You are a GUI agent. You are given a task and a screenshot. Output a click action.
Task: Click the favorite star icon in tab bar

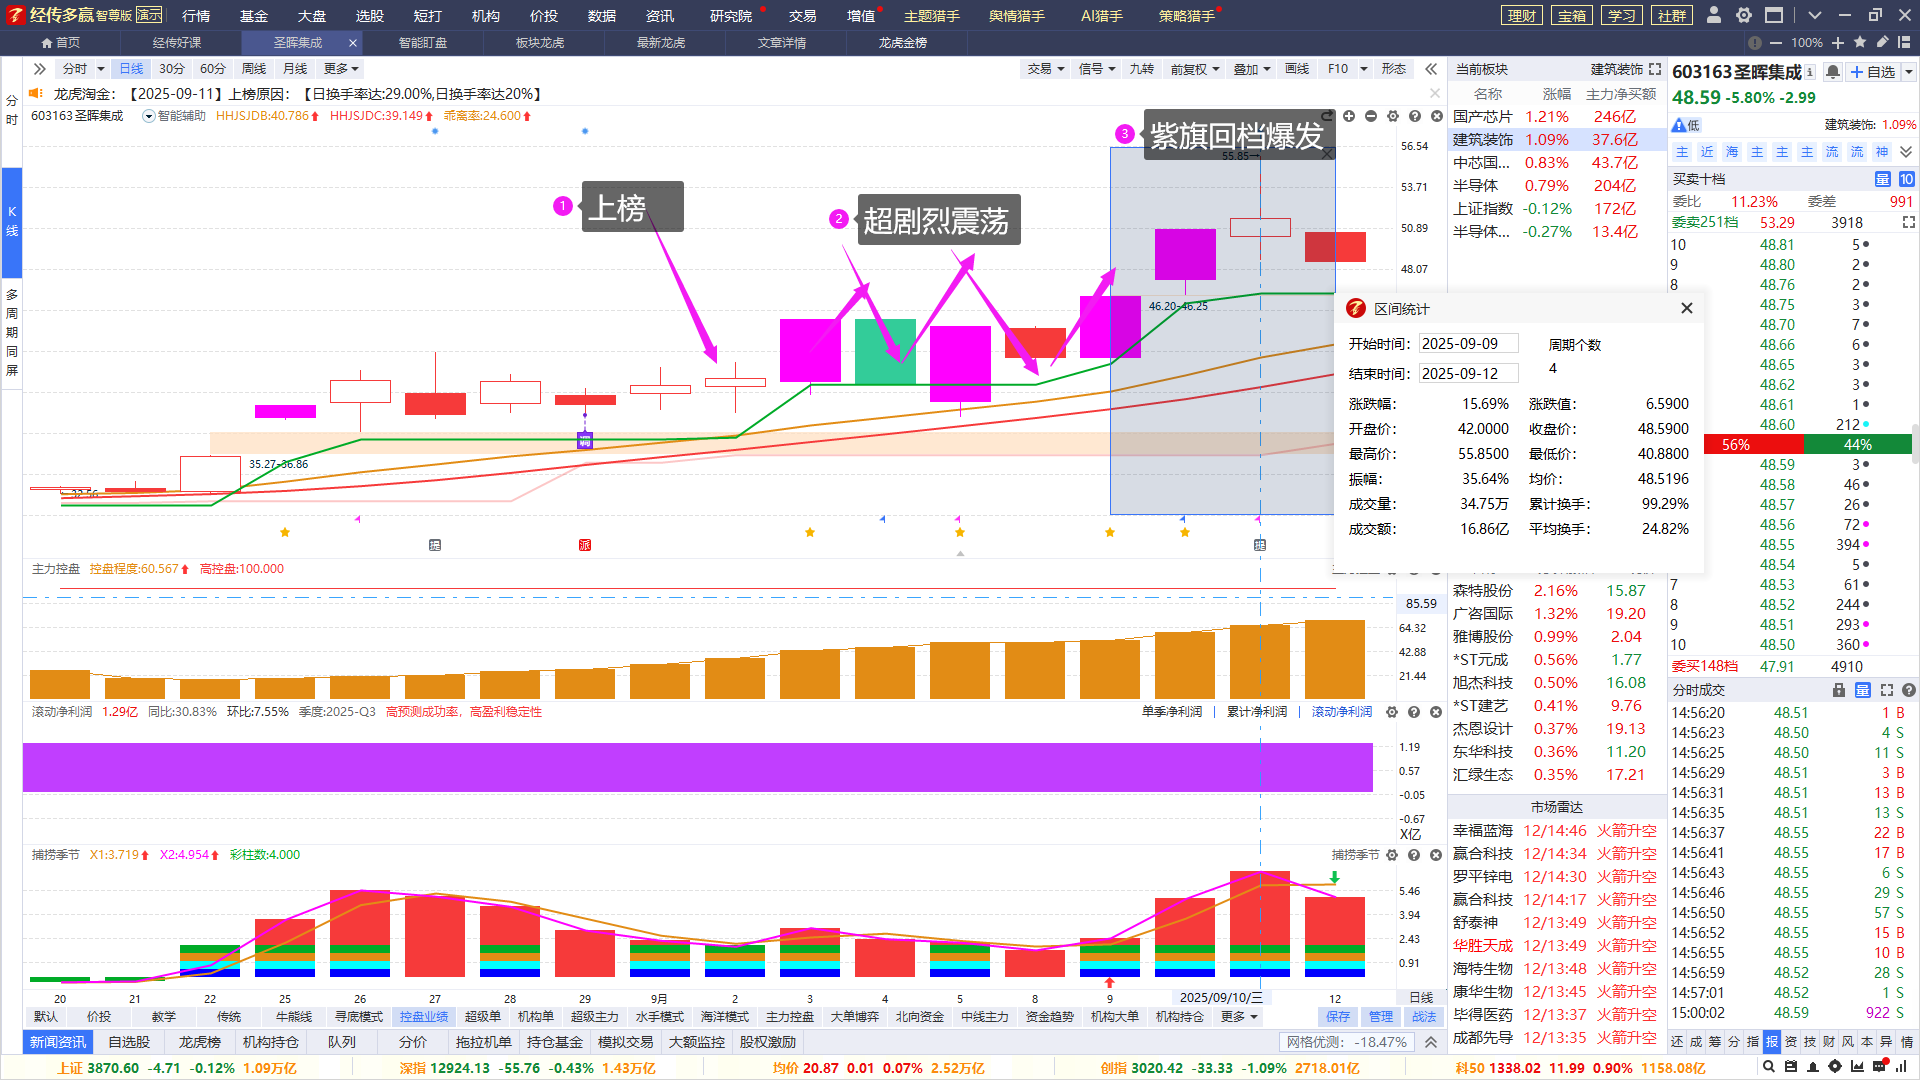point(1860,43)
